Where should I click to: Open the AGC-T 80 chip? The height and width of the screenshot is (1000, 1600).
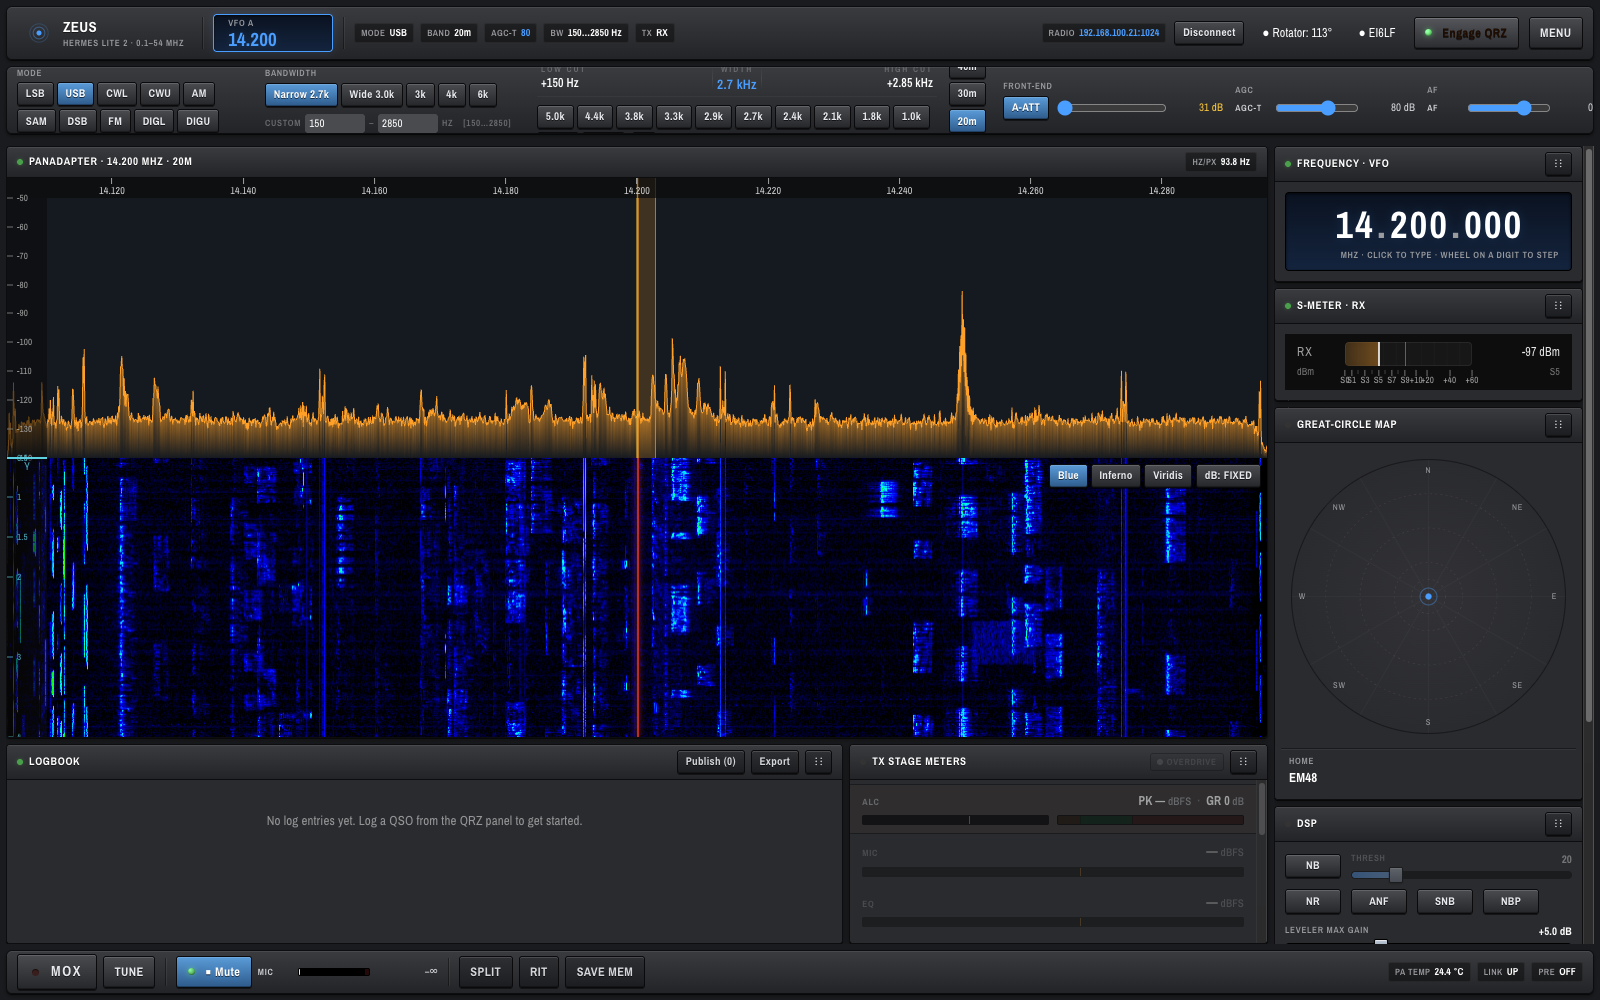510,33
